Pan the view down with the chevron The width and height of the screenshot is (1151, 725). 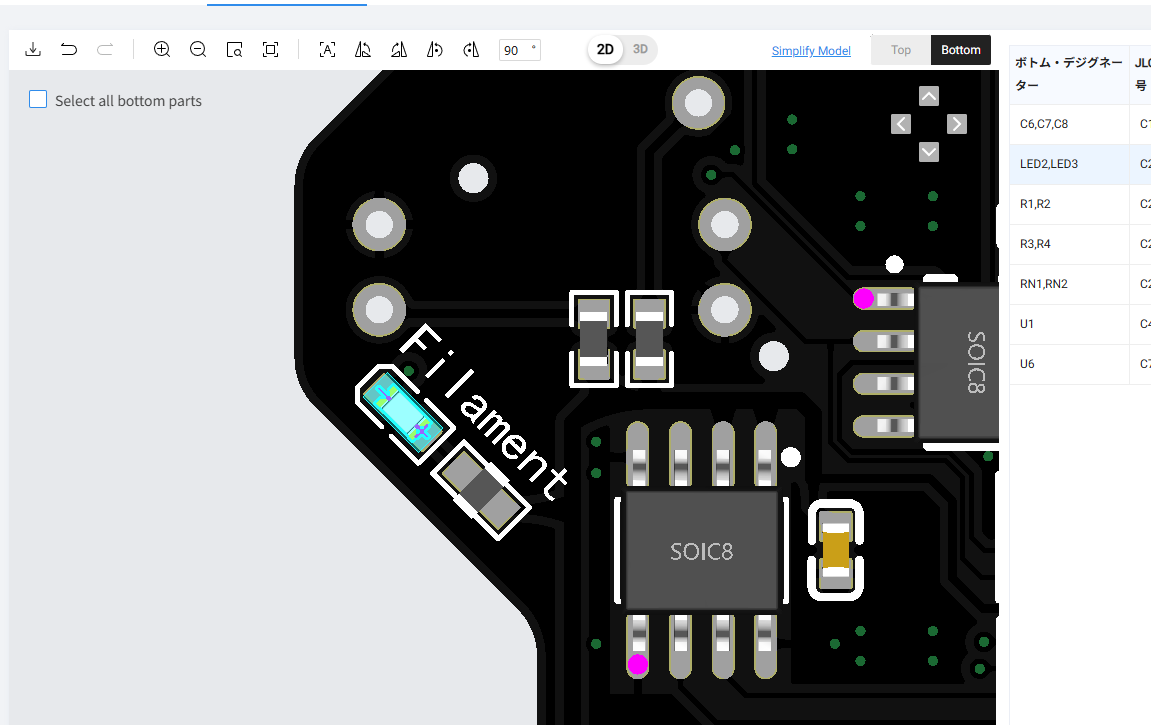tap(929, 152)
